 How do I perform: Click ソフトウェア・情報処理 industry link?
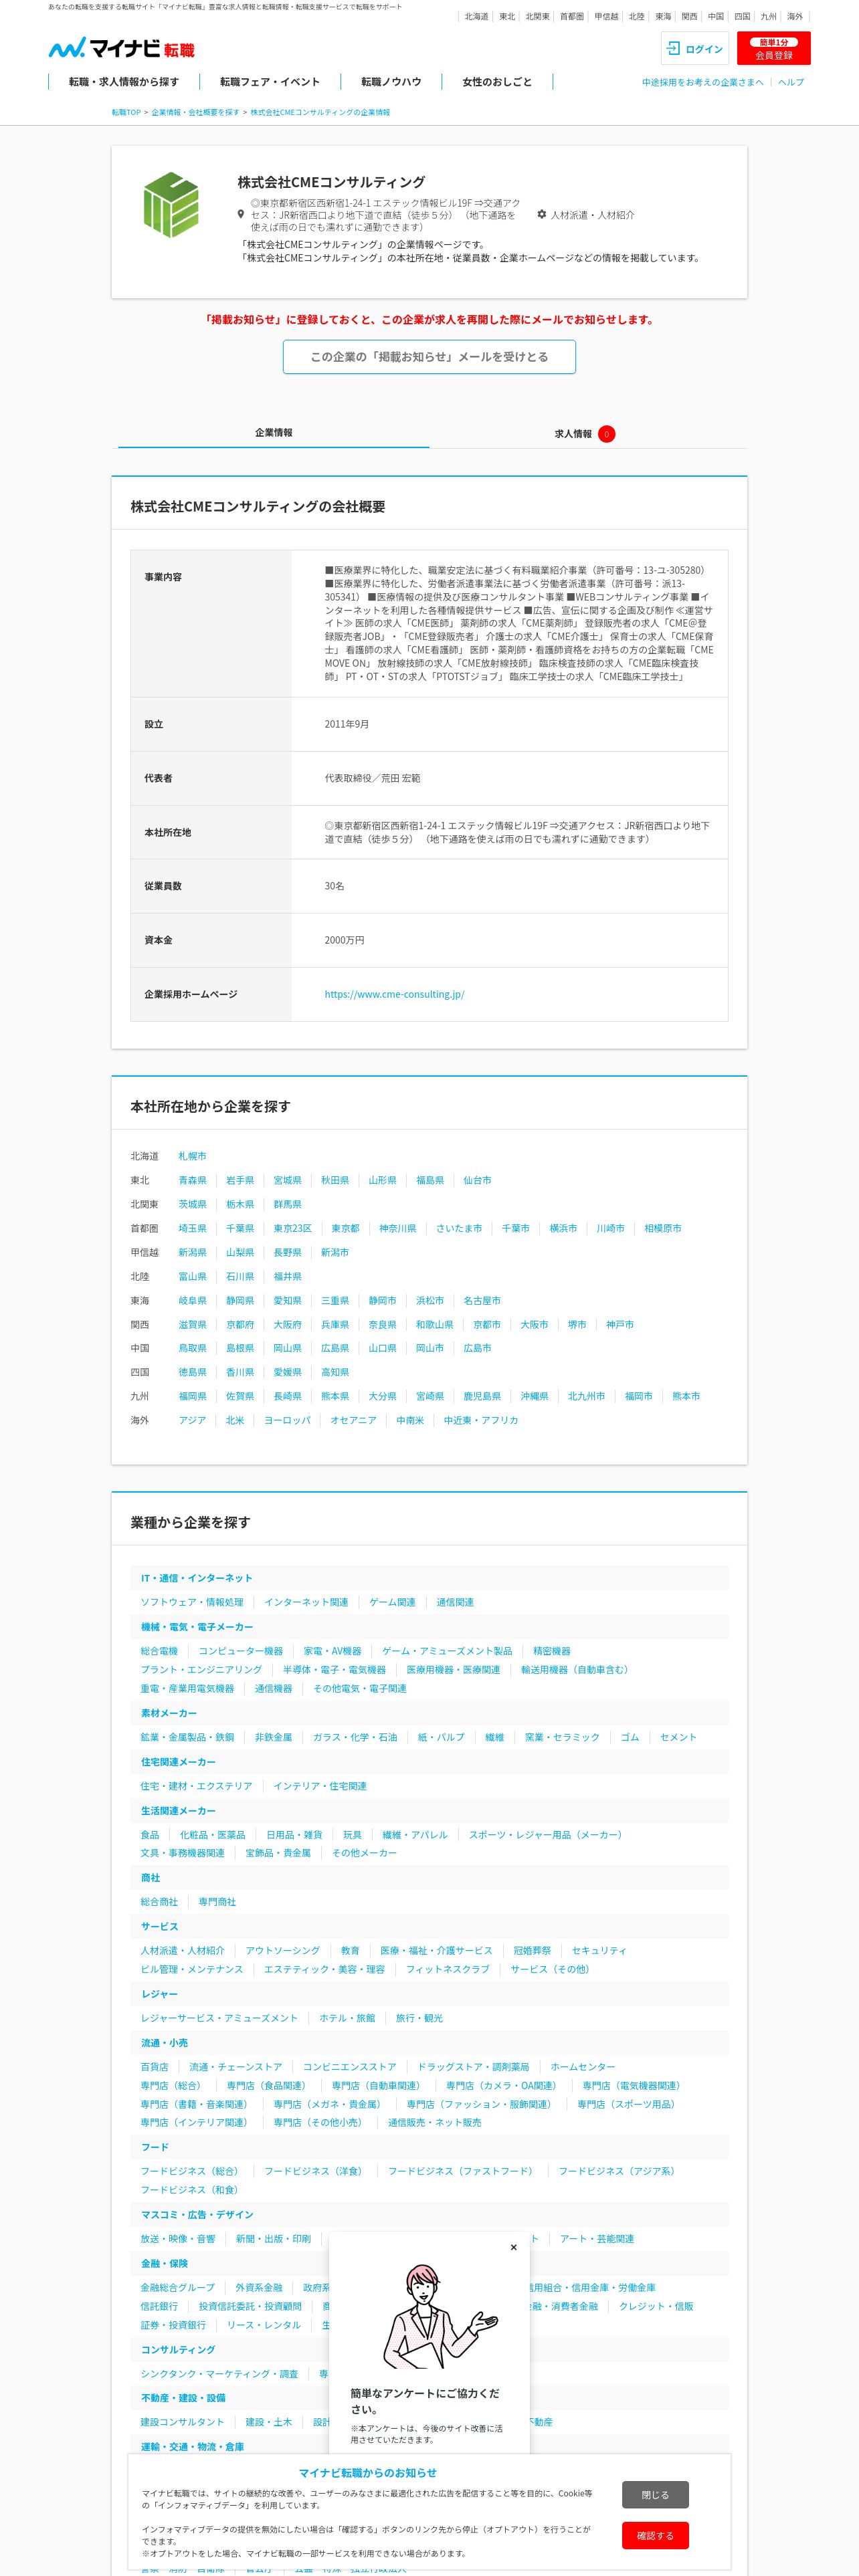192,1602
